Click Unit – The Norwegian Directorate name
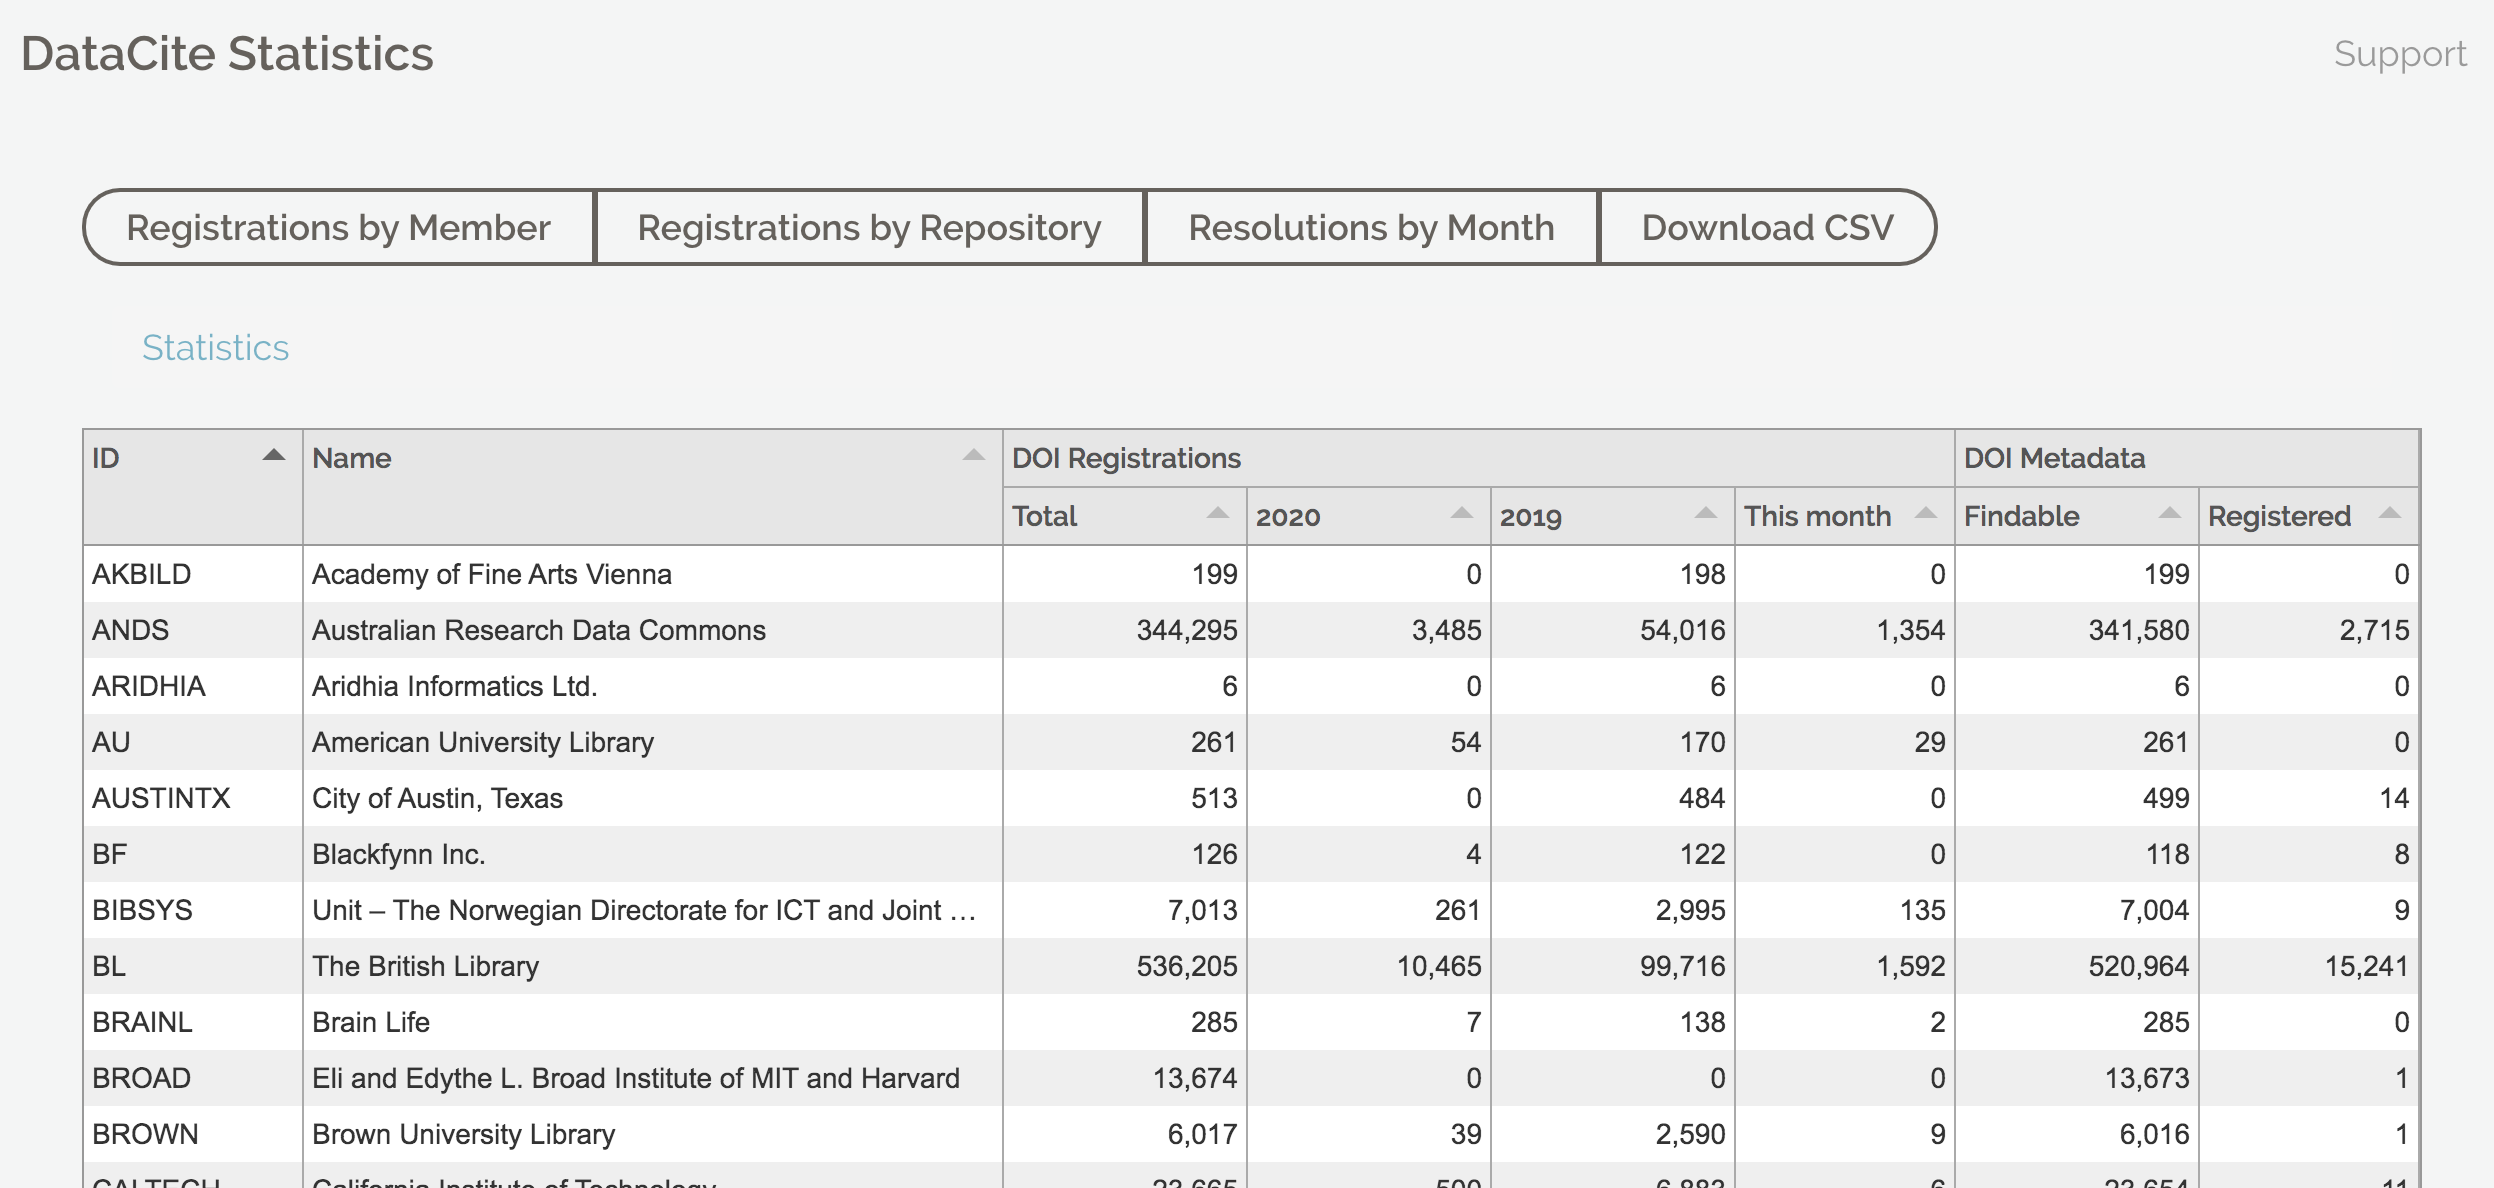Screen dimensions: 2494x1188 (644, 910)
